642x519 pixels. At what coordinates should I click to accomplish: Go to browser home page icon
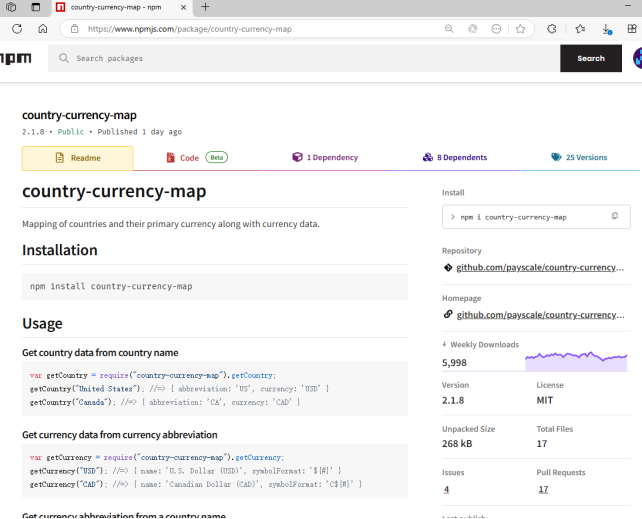click(43, 29)
